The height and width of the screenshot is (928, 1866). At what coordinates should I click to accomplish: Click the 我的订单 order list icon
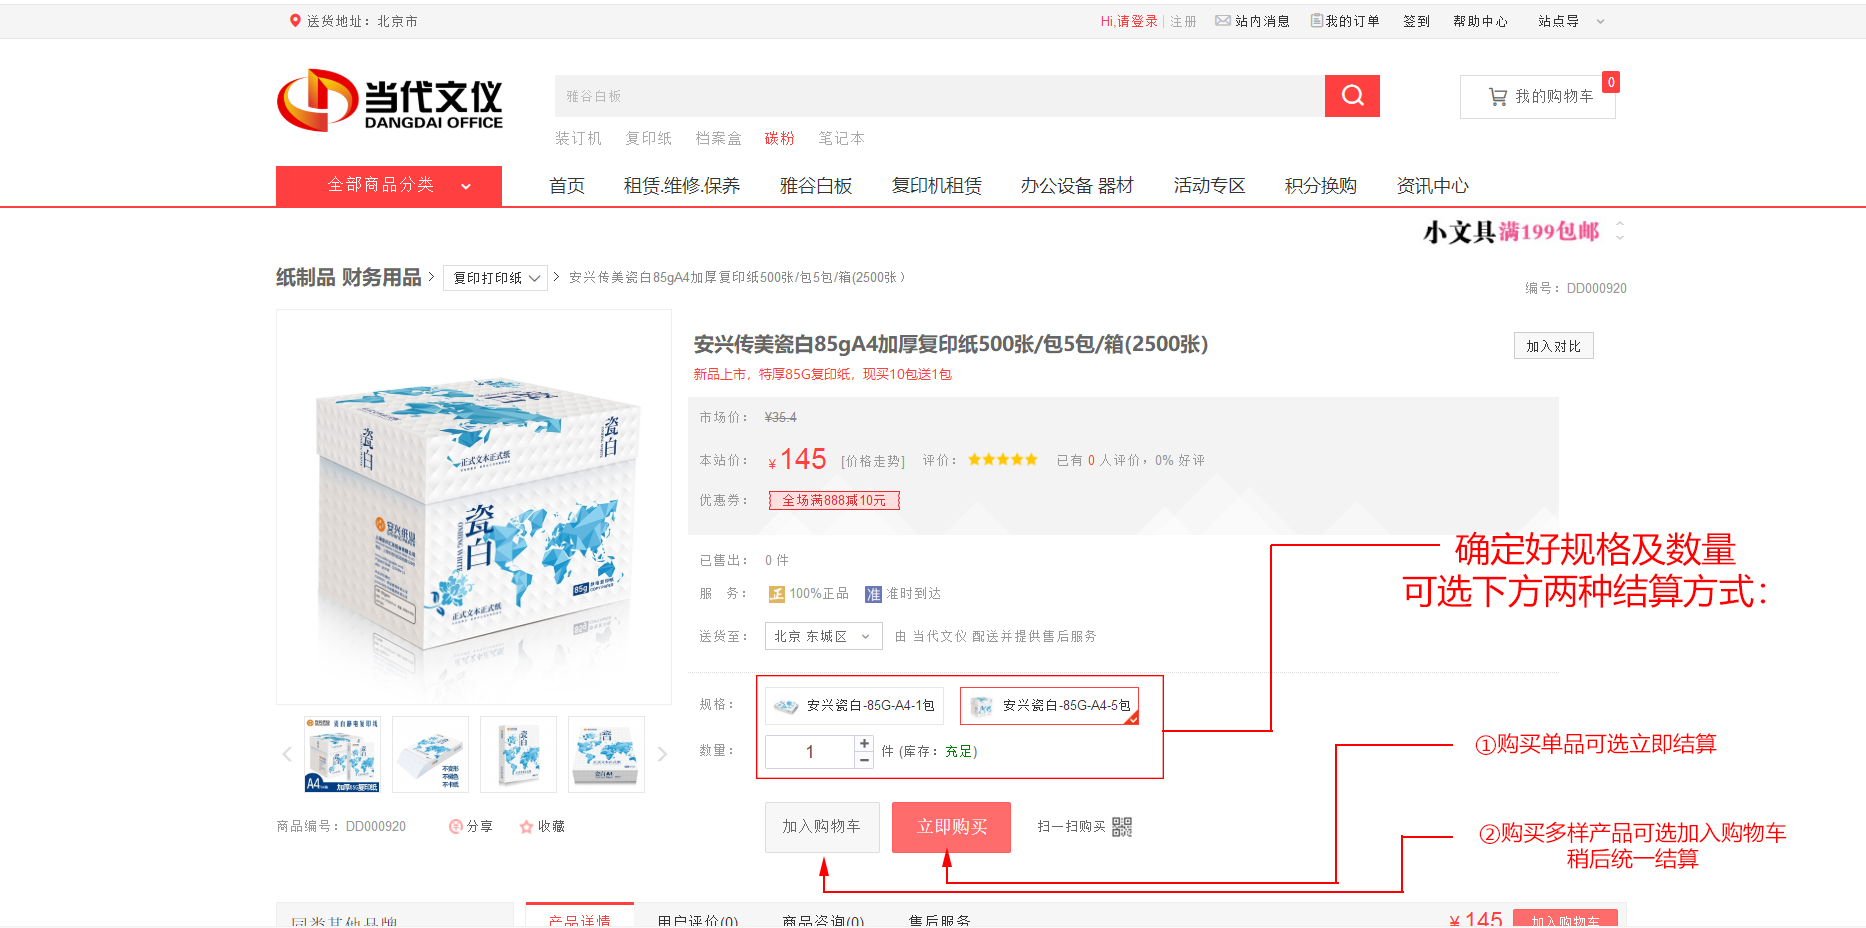(x=1317, y=20)
